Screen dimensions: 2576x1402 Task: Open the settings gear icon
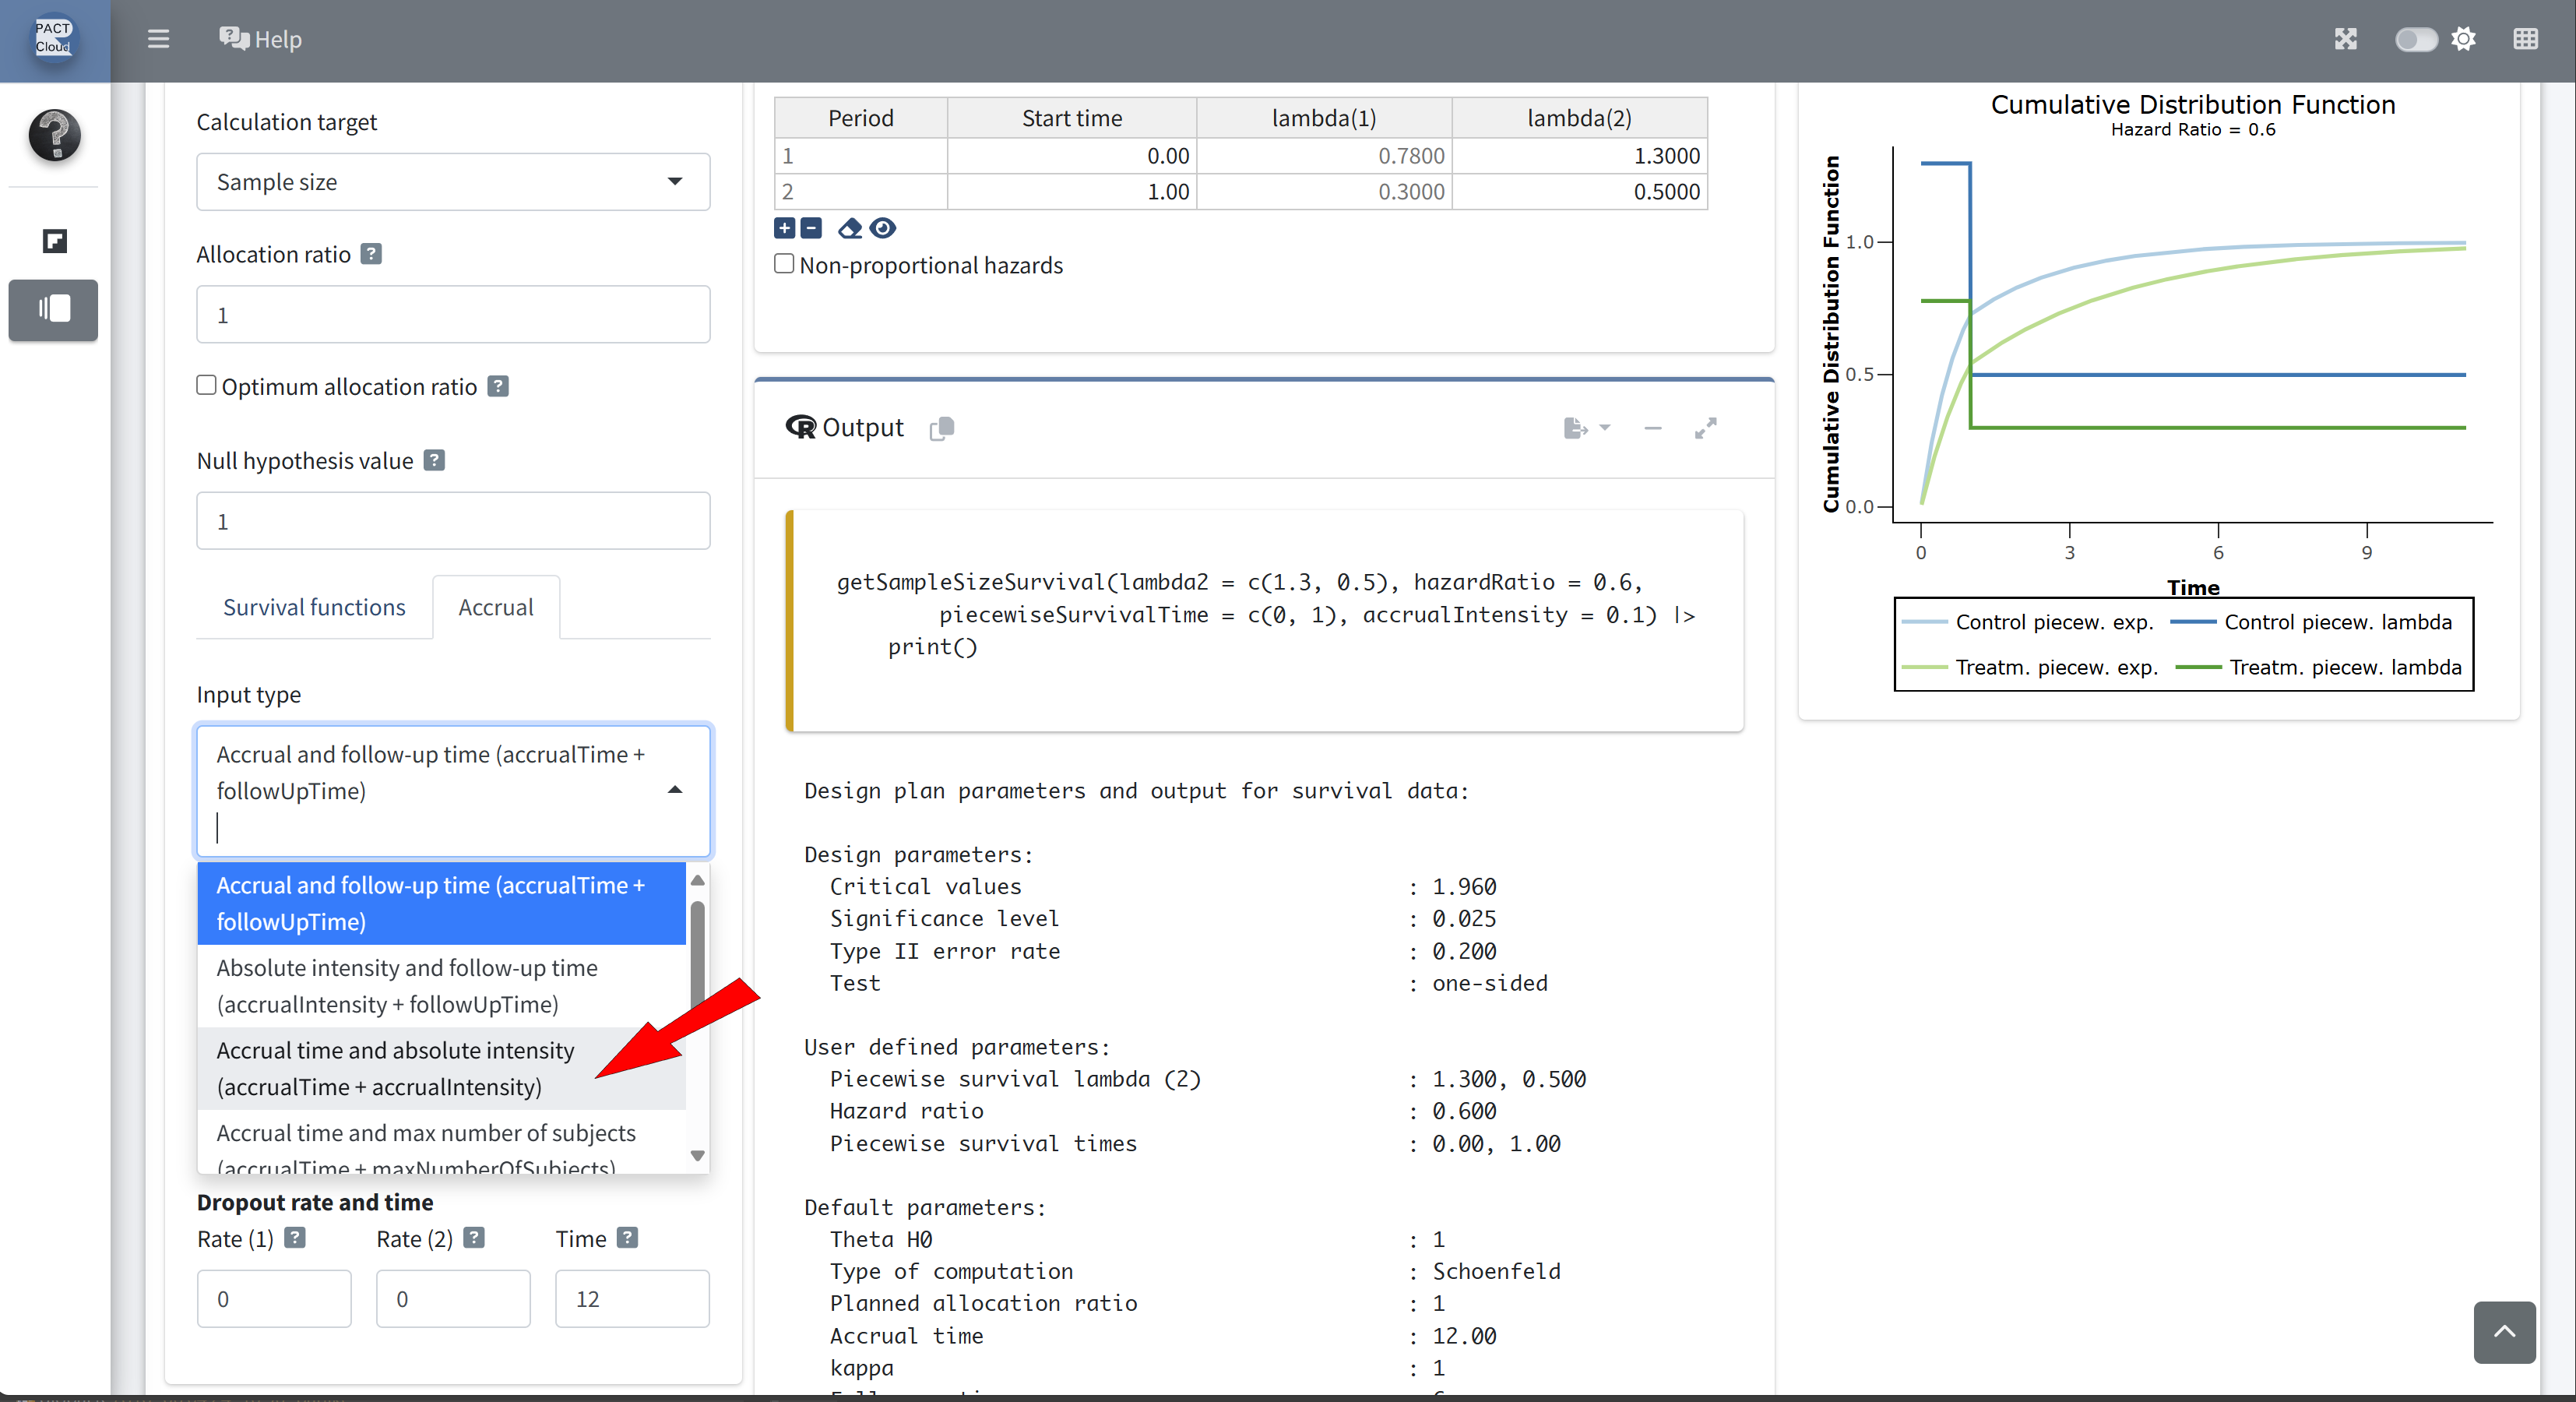coord(2463,39)
